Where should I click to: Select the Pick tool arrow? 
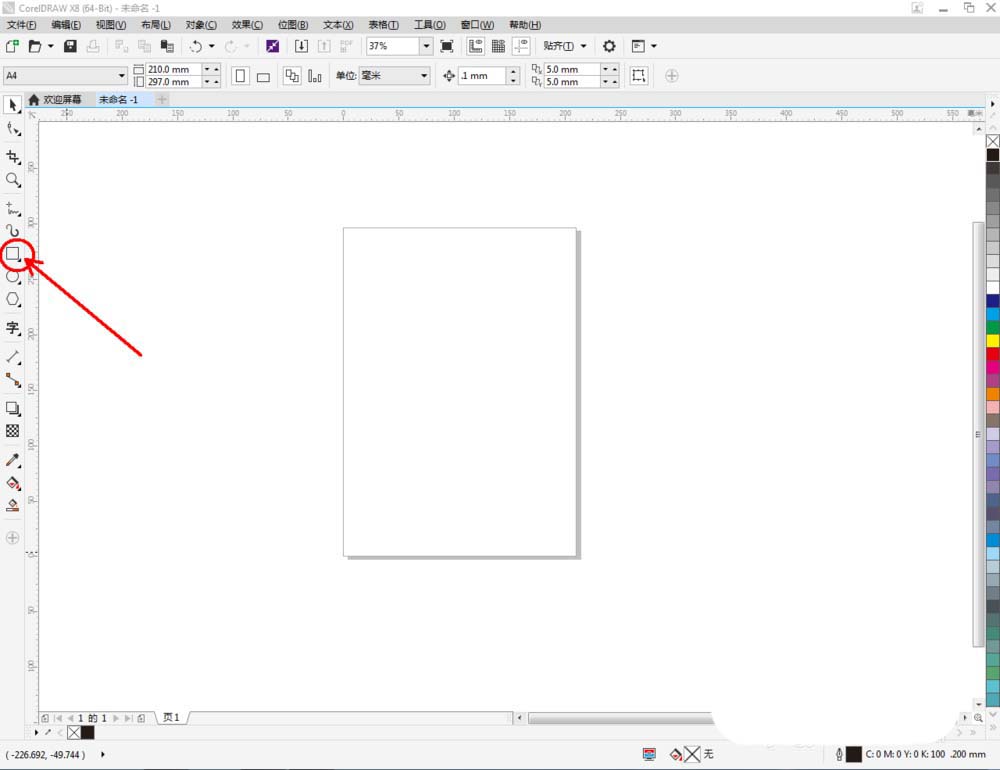pos(13,105)
